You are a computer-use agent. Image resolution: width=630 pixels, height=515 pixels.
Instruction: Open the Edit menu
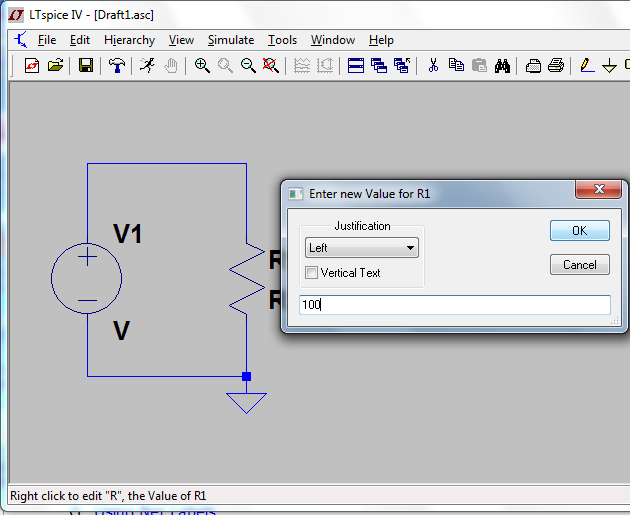[x=80, y=40]
